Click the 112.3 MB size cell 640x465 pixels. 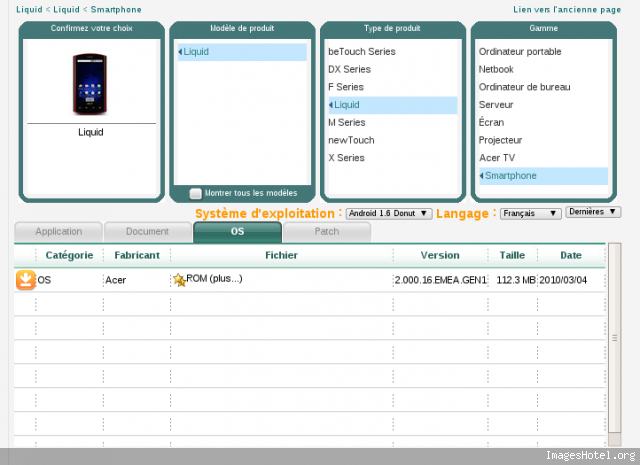[516, 280]
